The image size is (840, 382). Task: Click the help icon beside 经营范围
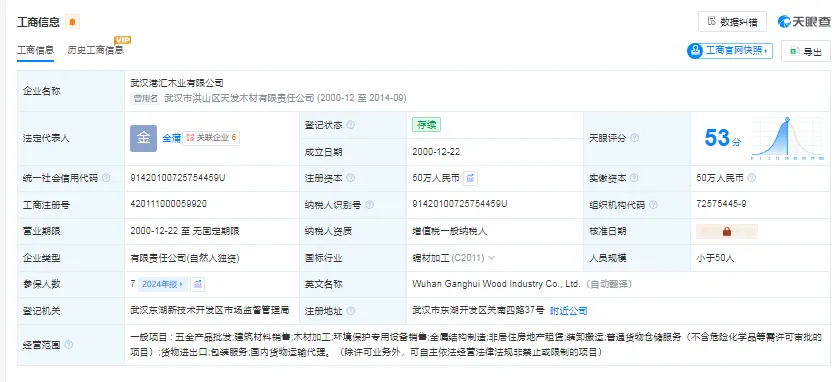[69, 344]
